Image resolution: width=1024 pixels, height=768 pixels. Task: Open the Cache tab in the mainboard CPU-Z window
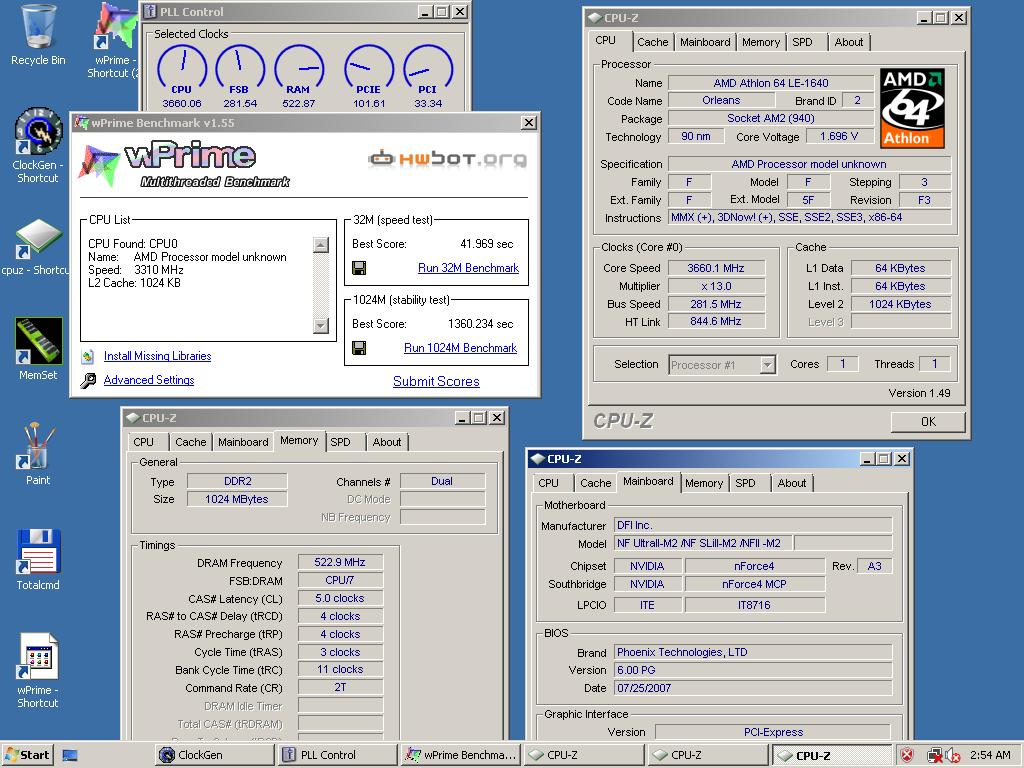pyautogui.click(x=596, y=483)
